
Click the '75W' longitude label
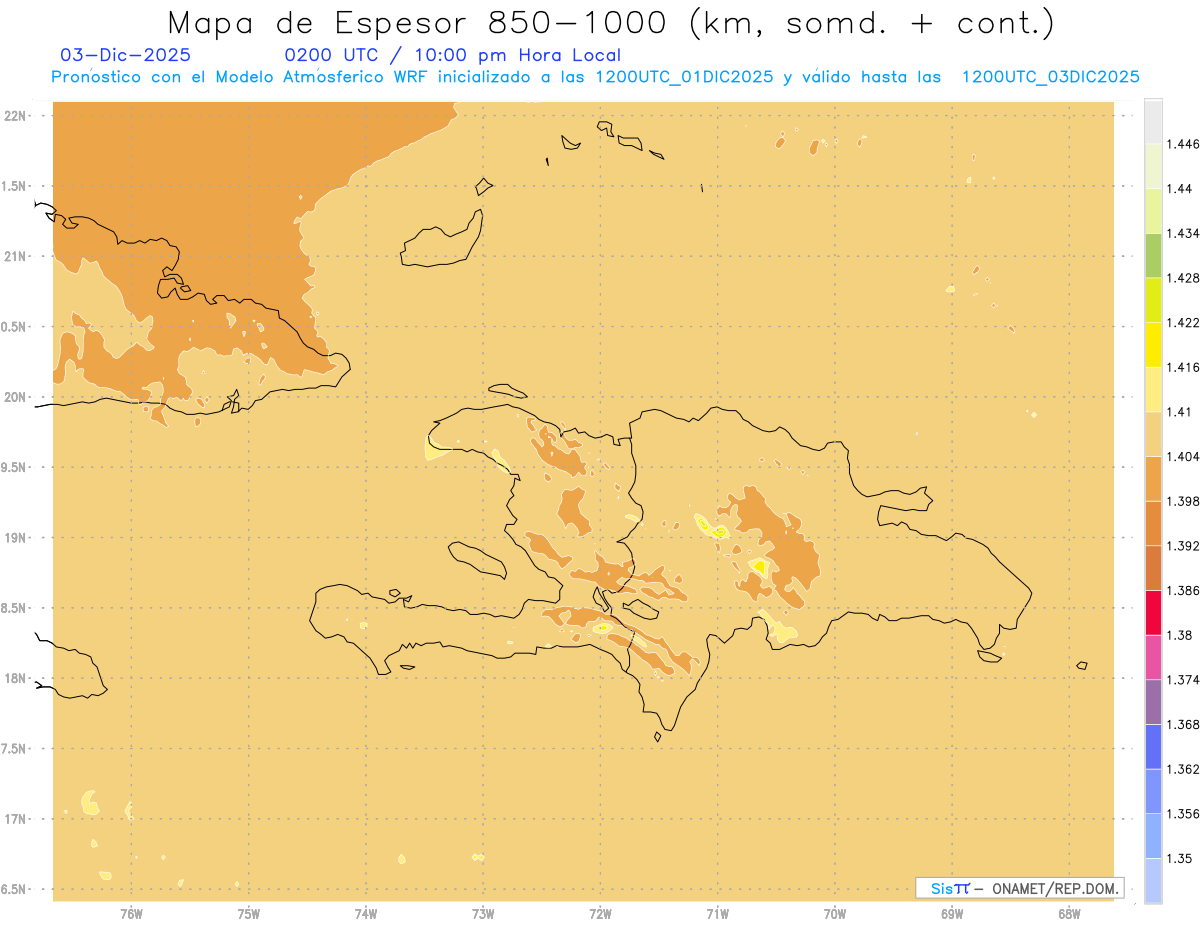248,913
